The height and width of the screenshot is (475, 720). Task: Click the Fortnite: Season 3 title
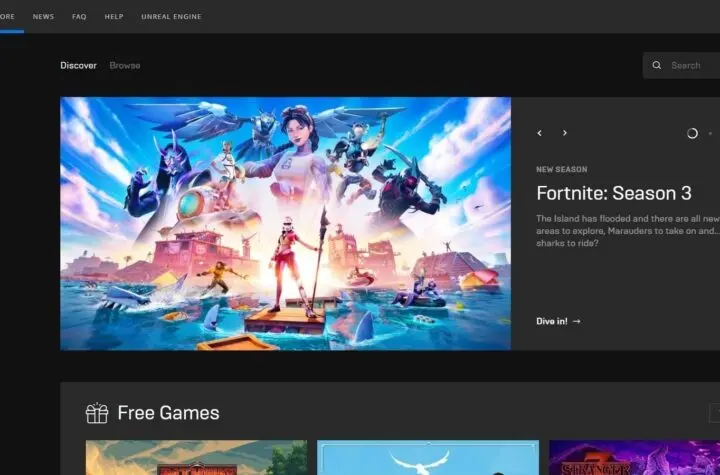[614, 193]
